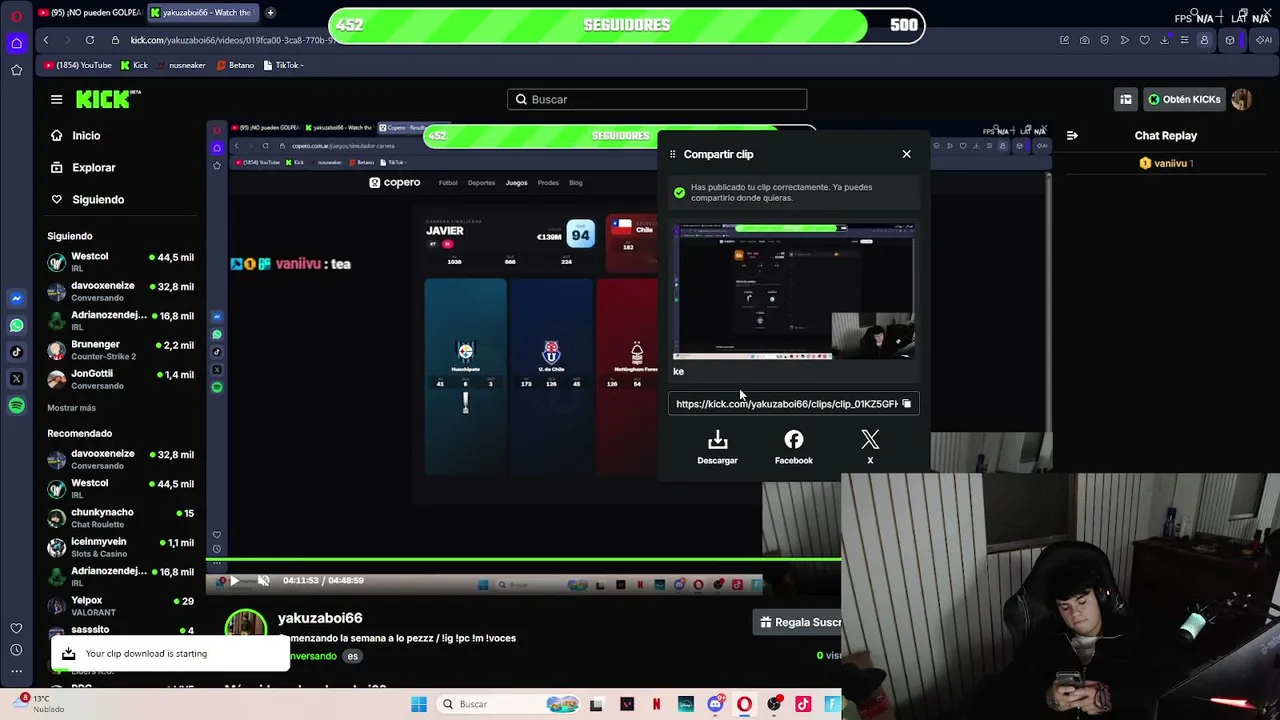This screenshot has height=720, width=1280.
Task: Click the 'es' language tag
Action: [352, 656]
